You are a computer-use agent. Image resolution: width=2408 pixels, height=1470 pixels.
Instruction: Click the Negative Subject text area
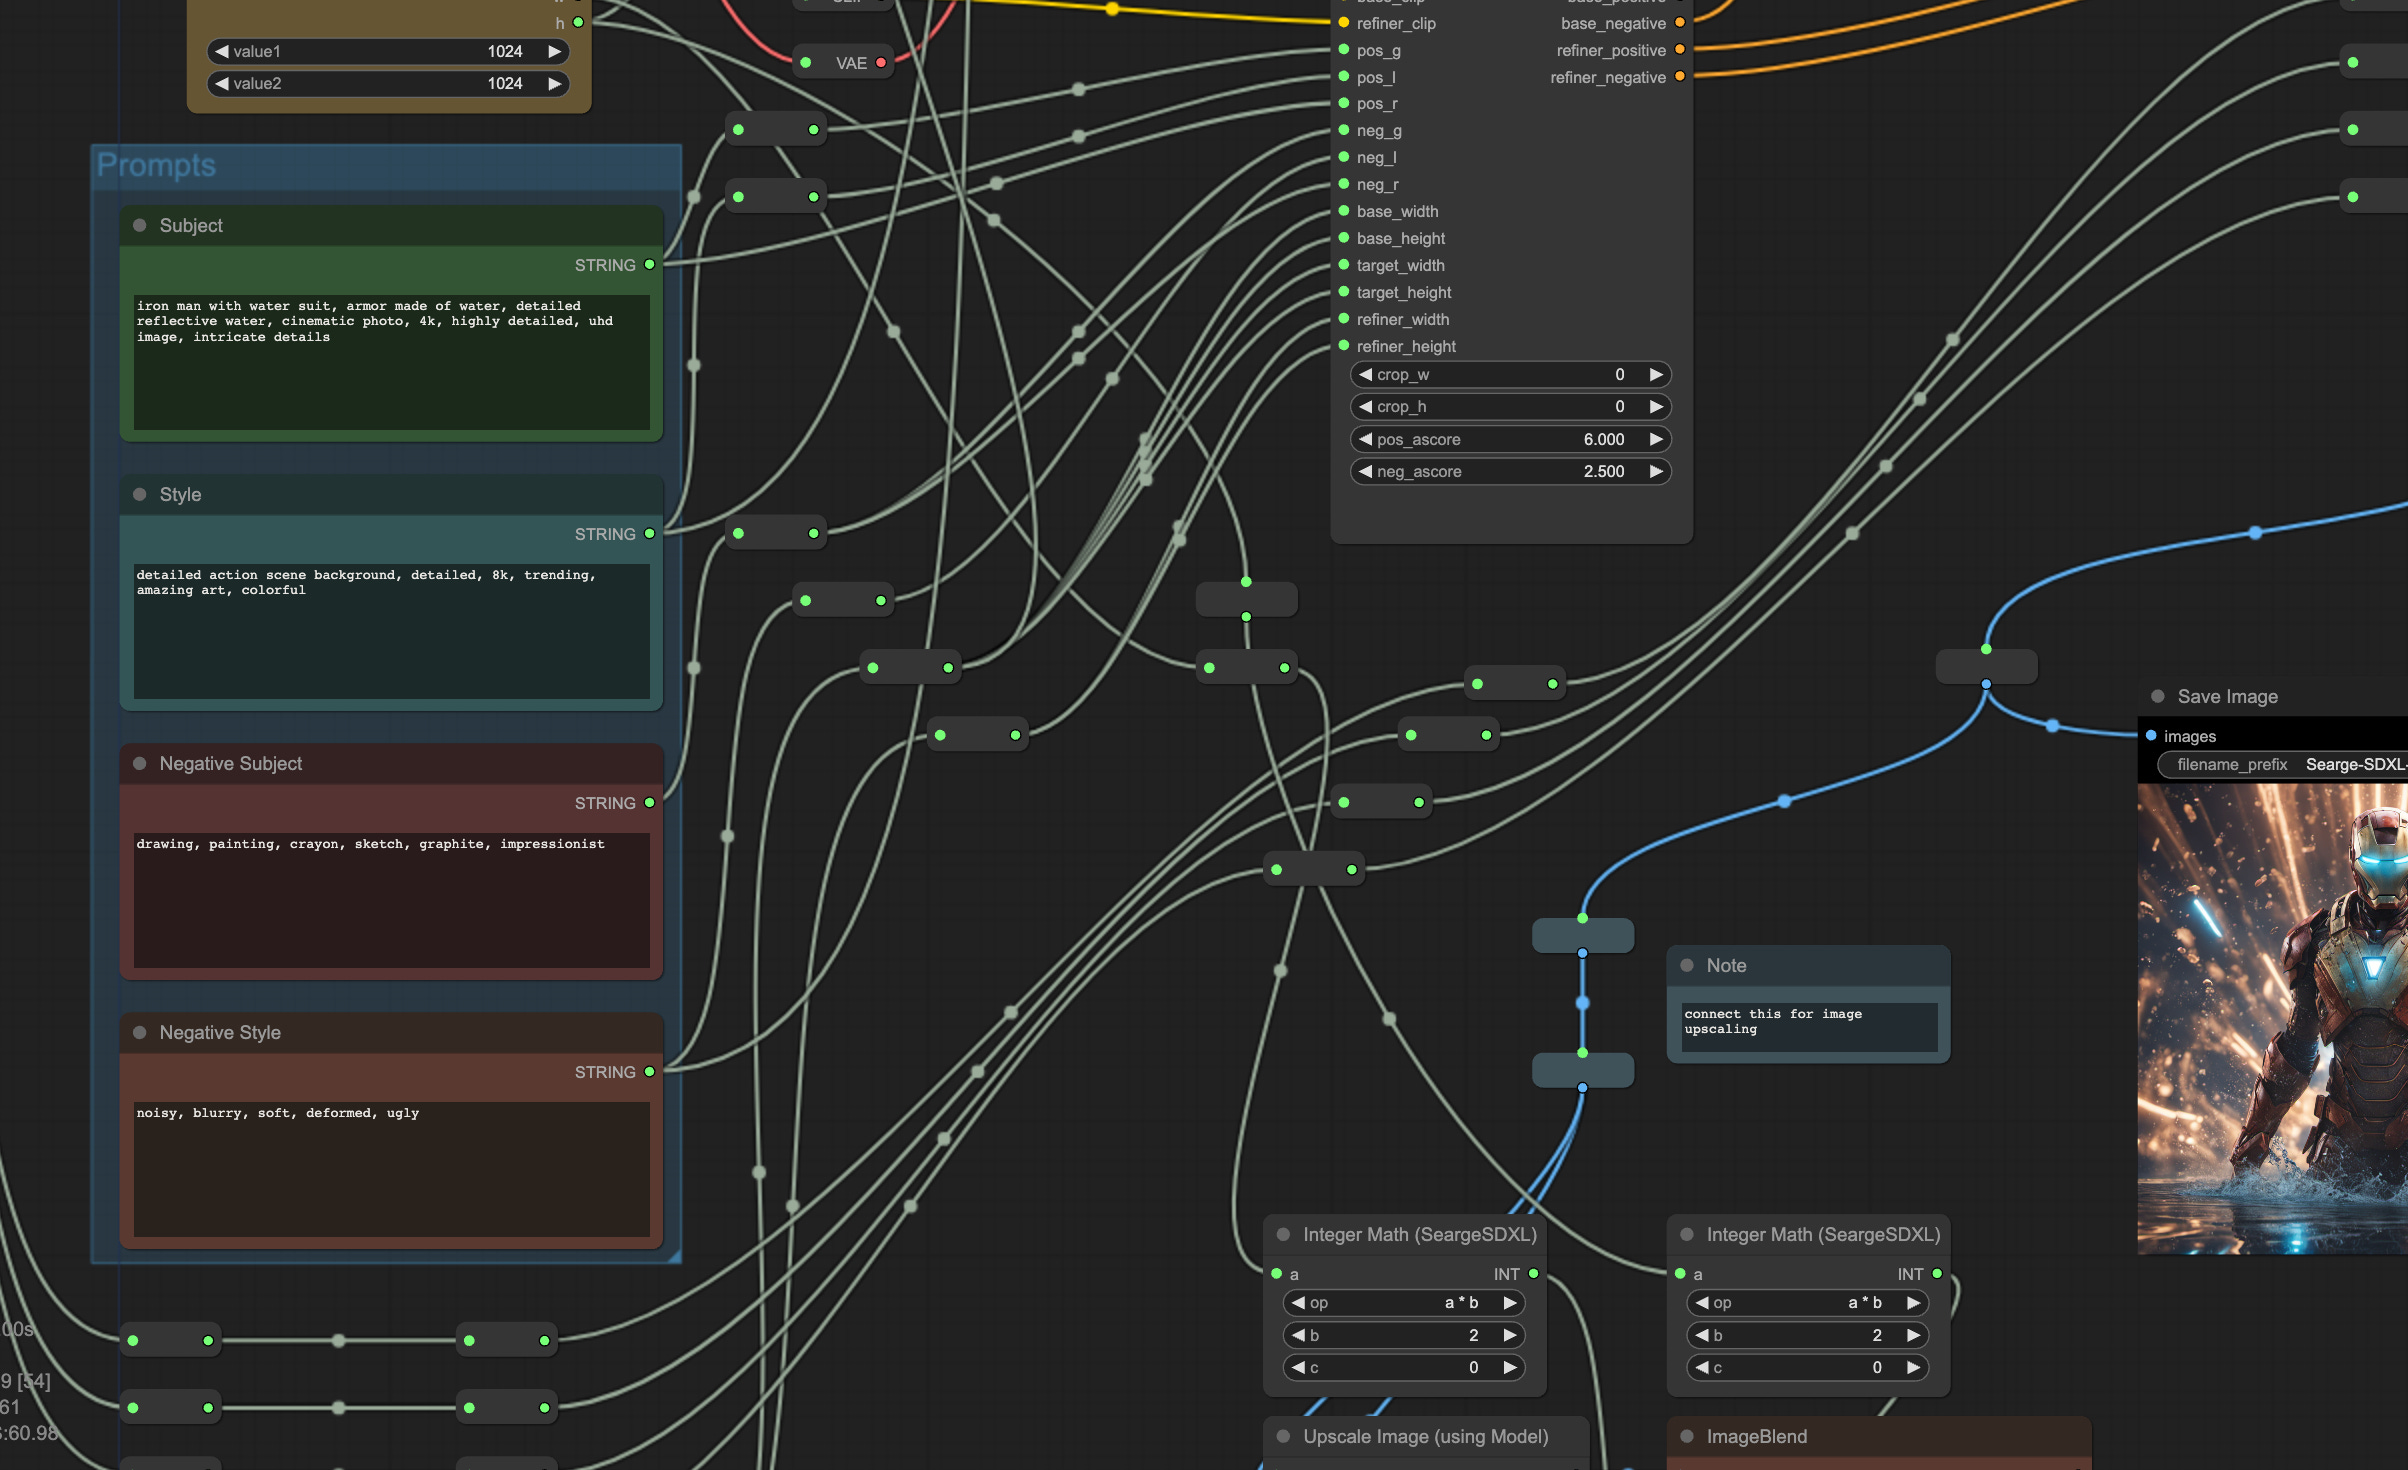coord(392,900)
